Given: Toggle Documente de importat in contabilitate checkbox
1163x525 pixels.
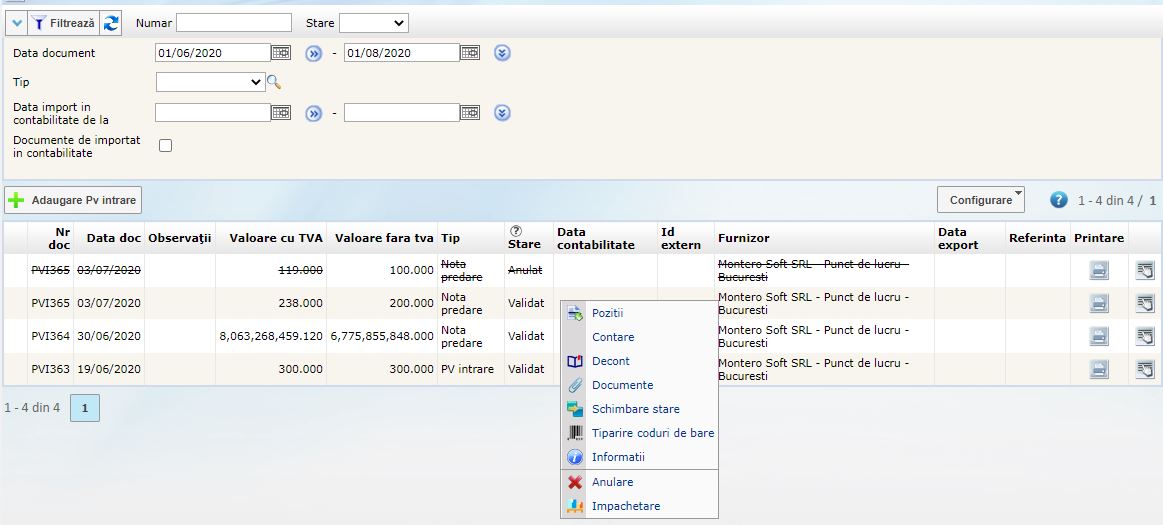Looking at the screenshot, I should [x=166, y=146].
